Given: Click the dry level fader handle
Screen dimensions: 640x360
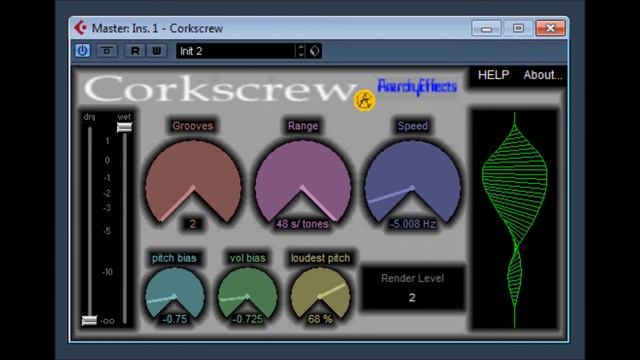Looking at the screenshot, I should pyautogui.click(x=89, y=320).
